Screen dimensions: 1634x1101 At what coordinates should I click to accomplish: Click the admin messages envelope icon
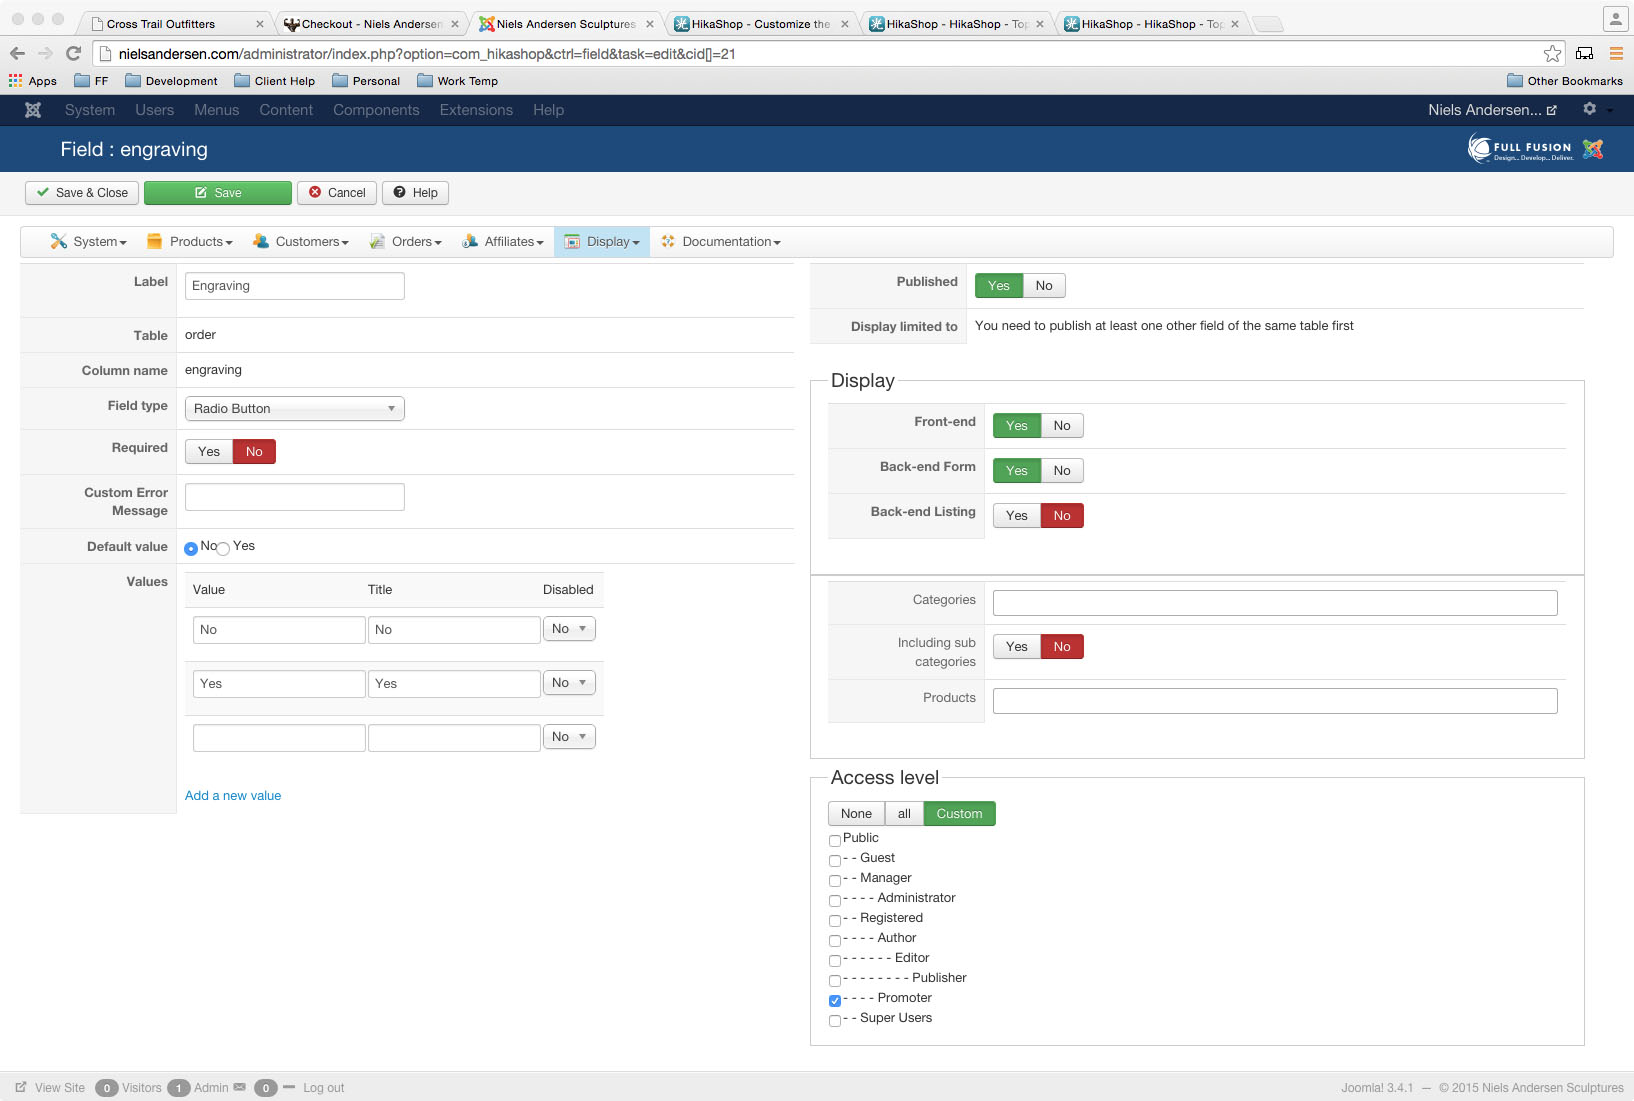tap(240, 1088)
